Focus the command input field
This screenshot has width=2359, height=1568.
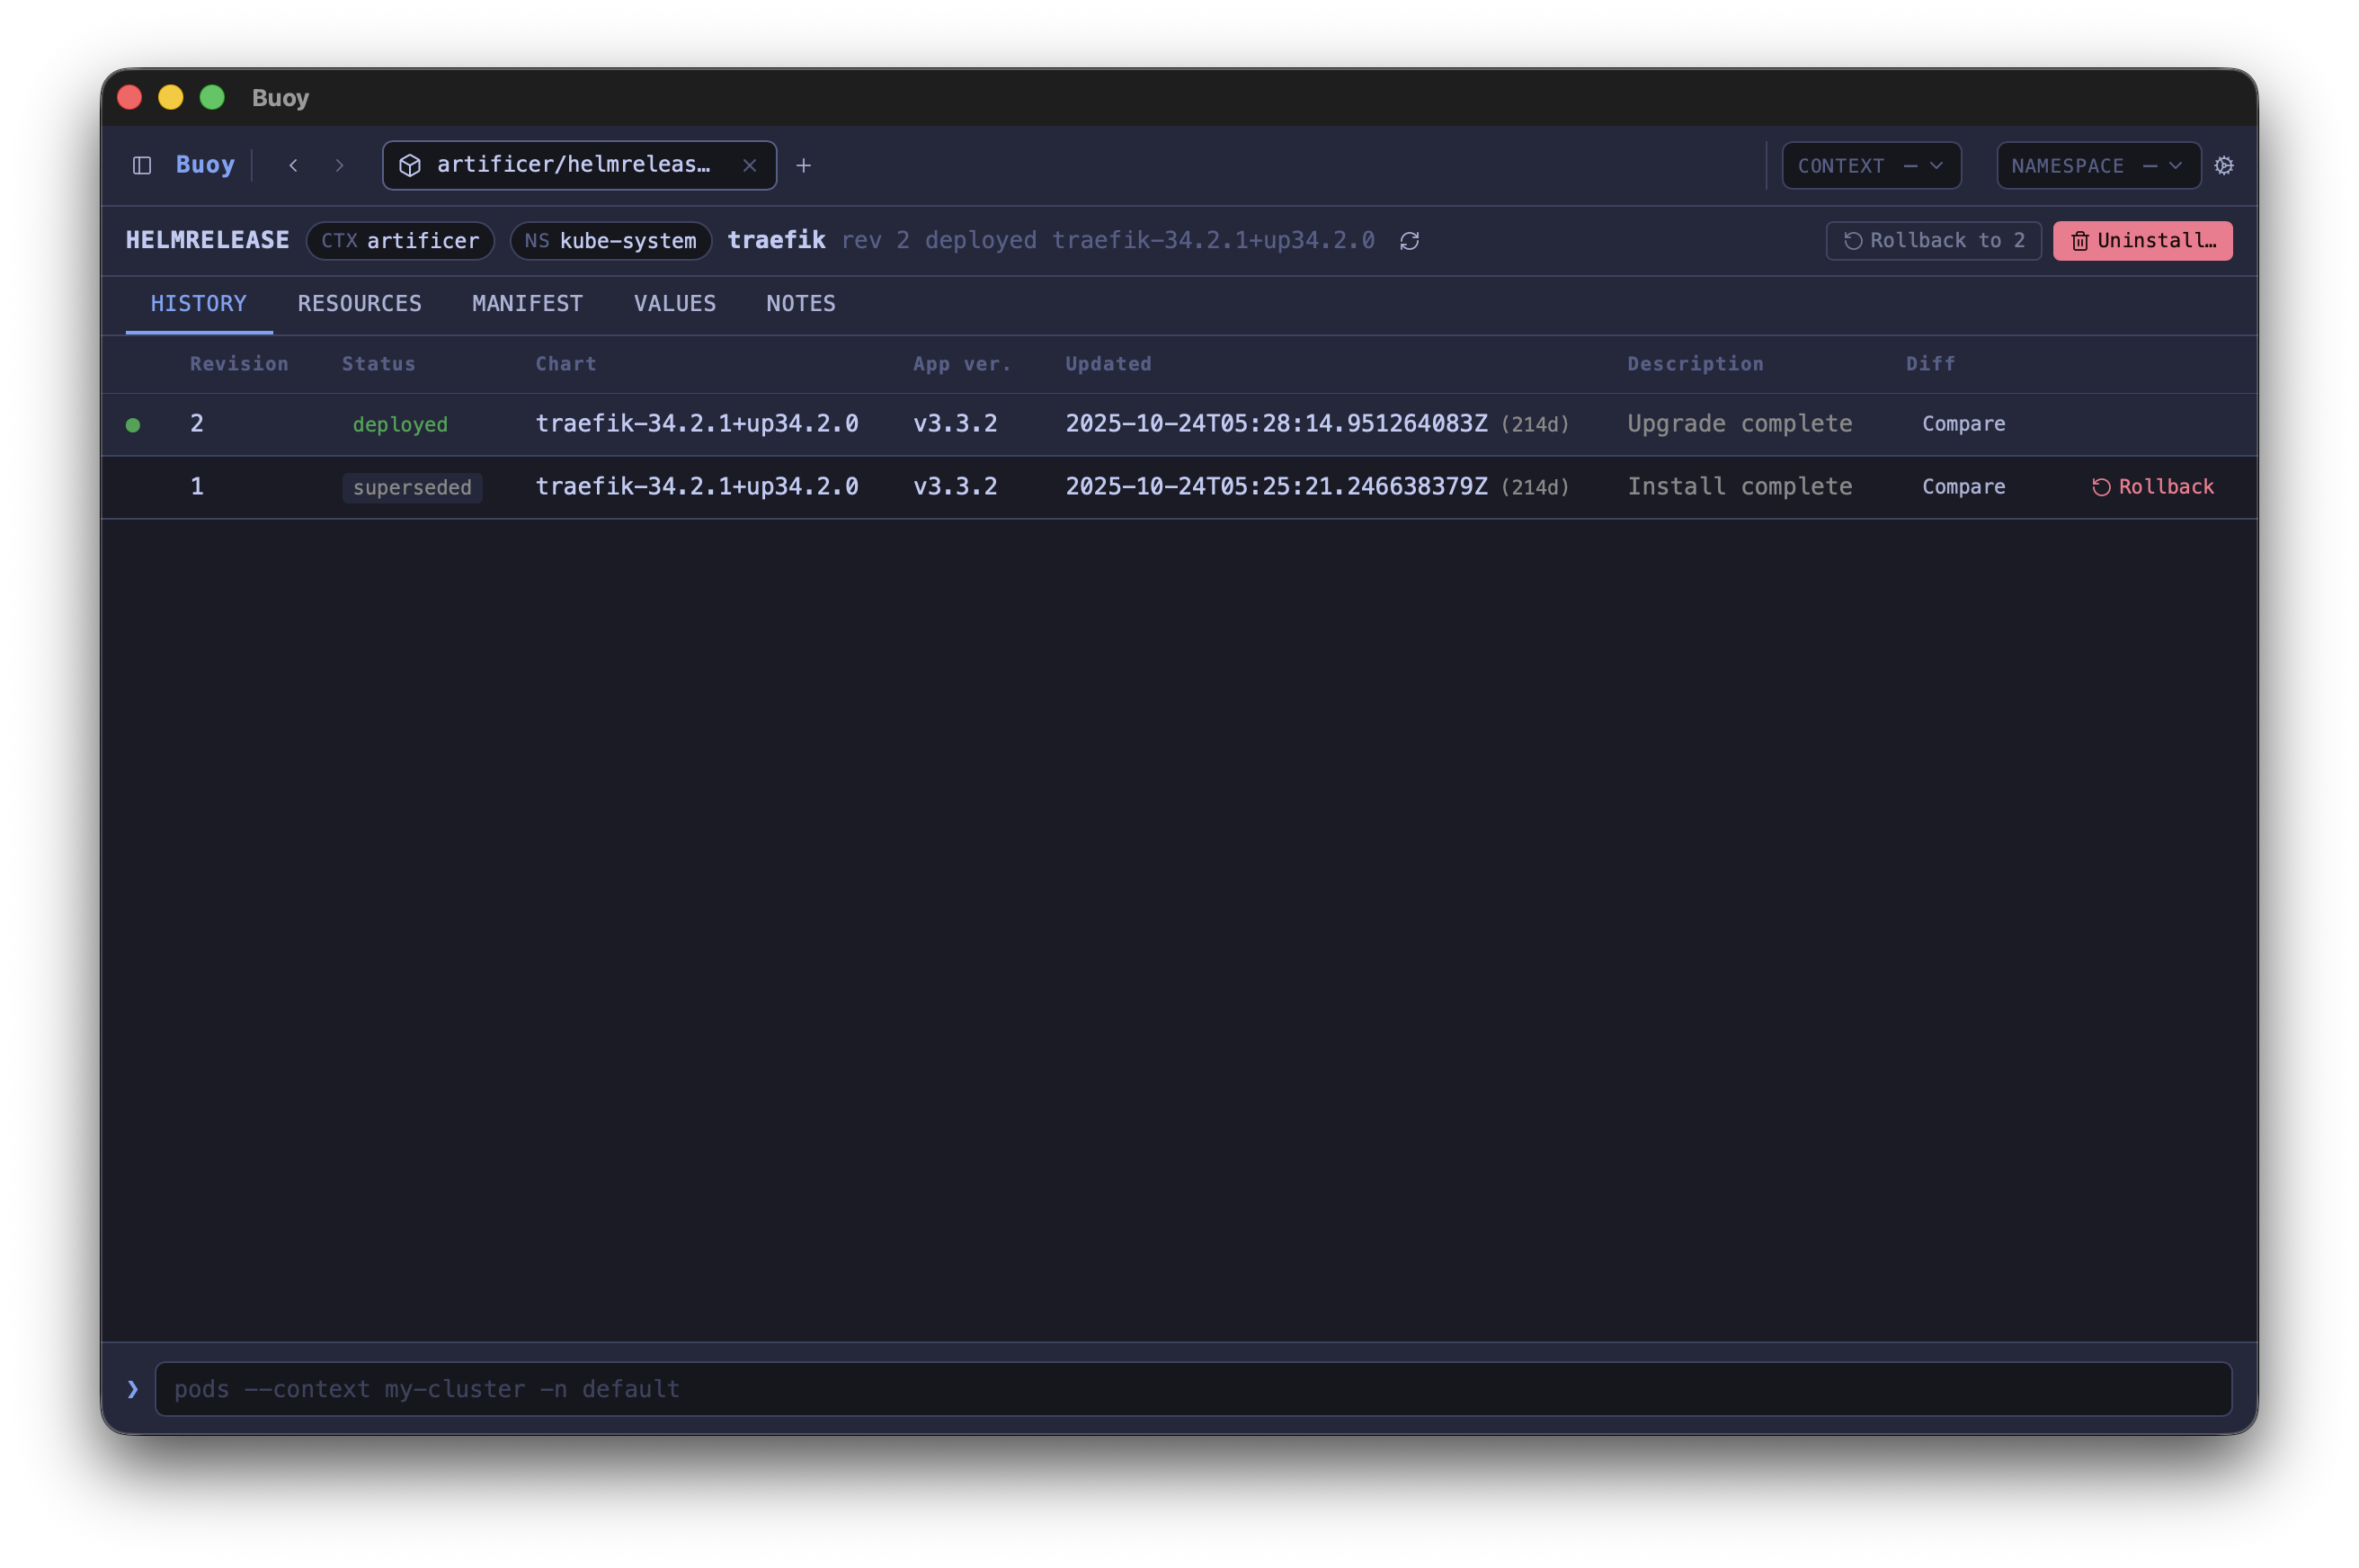1193,1389
